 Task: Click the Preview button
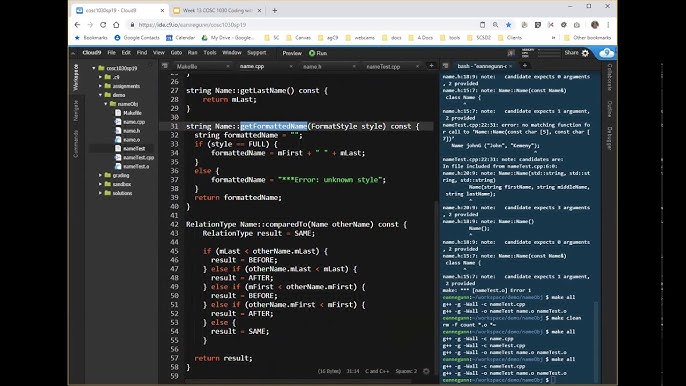click(292, 53)
